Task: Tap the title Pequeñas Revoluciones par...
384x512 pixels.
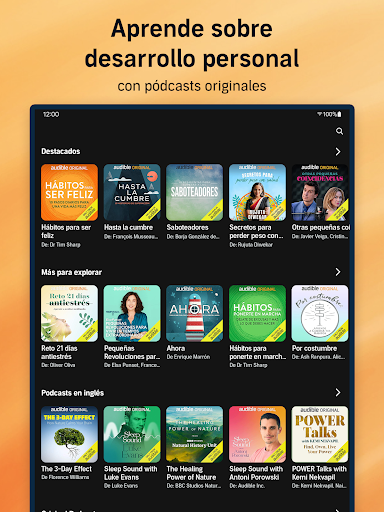Action: click(132, 352)
